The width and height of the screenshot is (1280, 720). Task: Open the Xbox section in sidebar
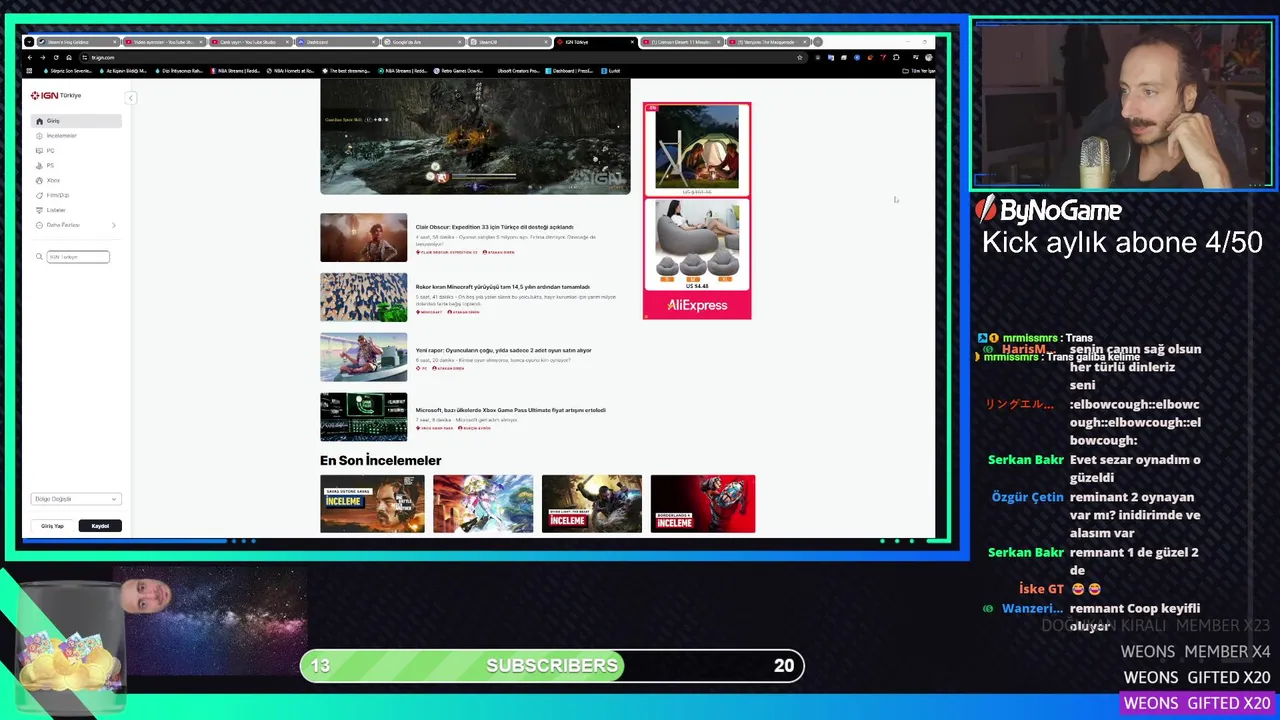77,181
